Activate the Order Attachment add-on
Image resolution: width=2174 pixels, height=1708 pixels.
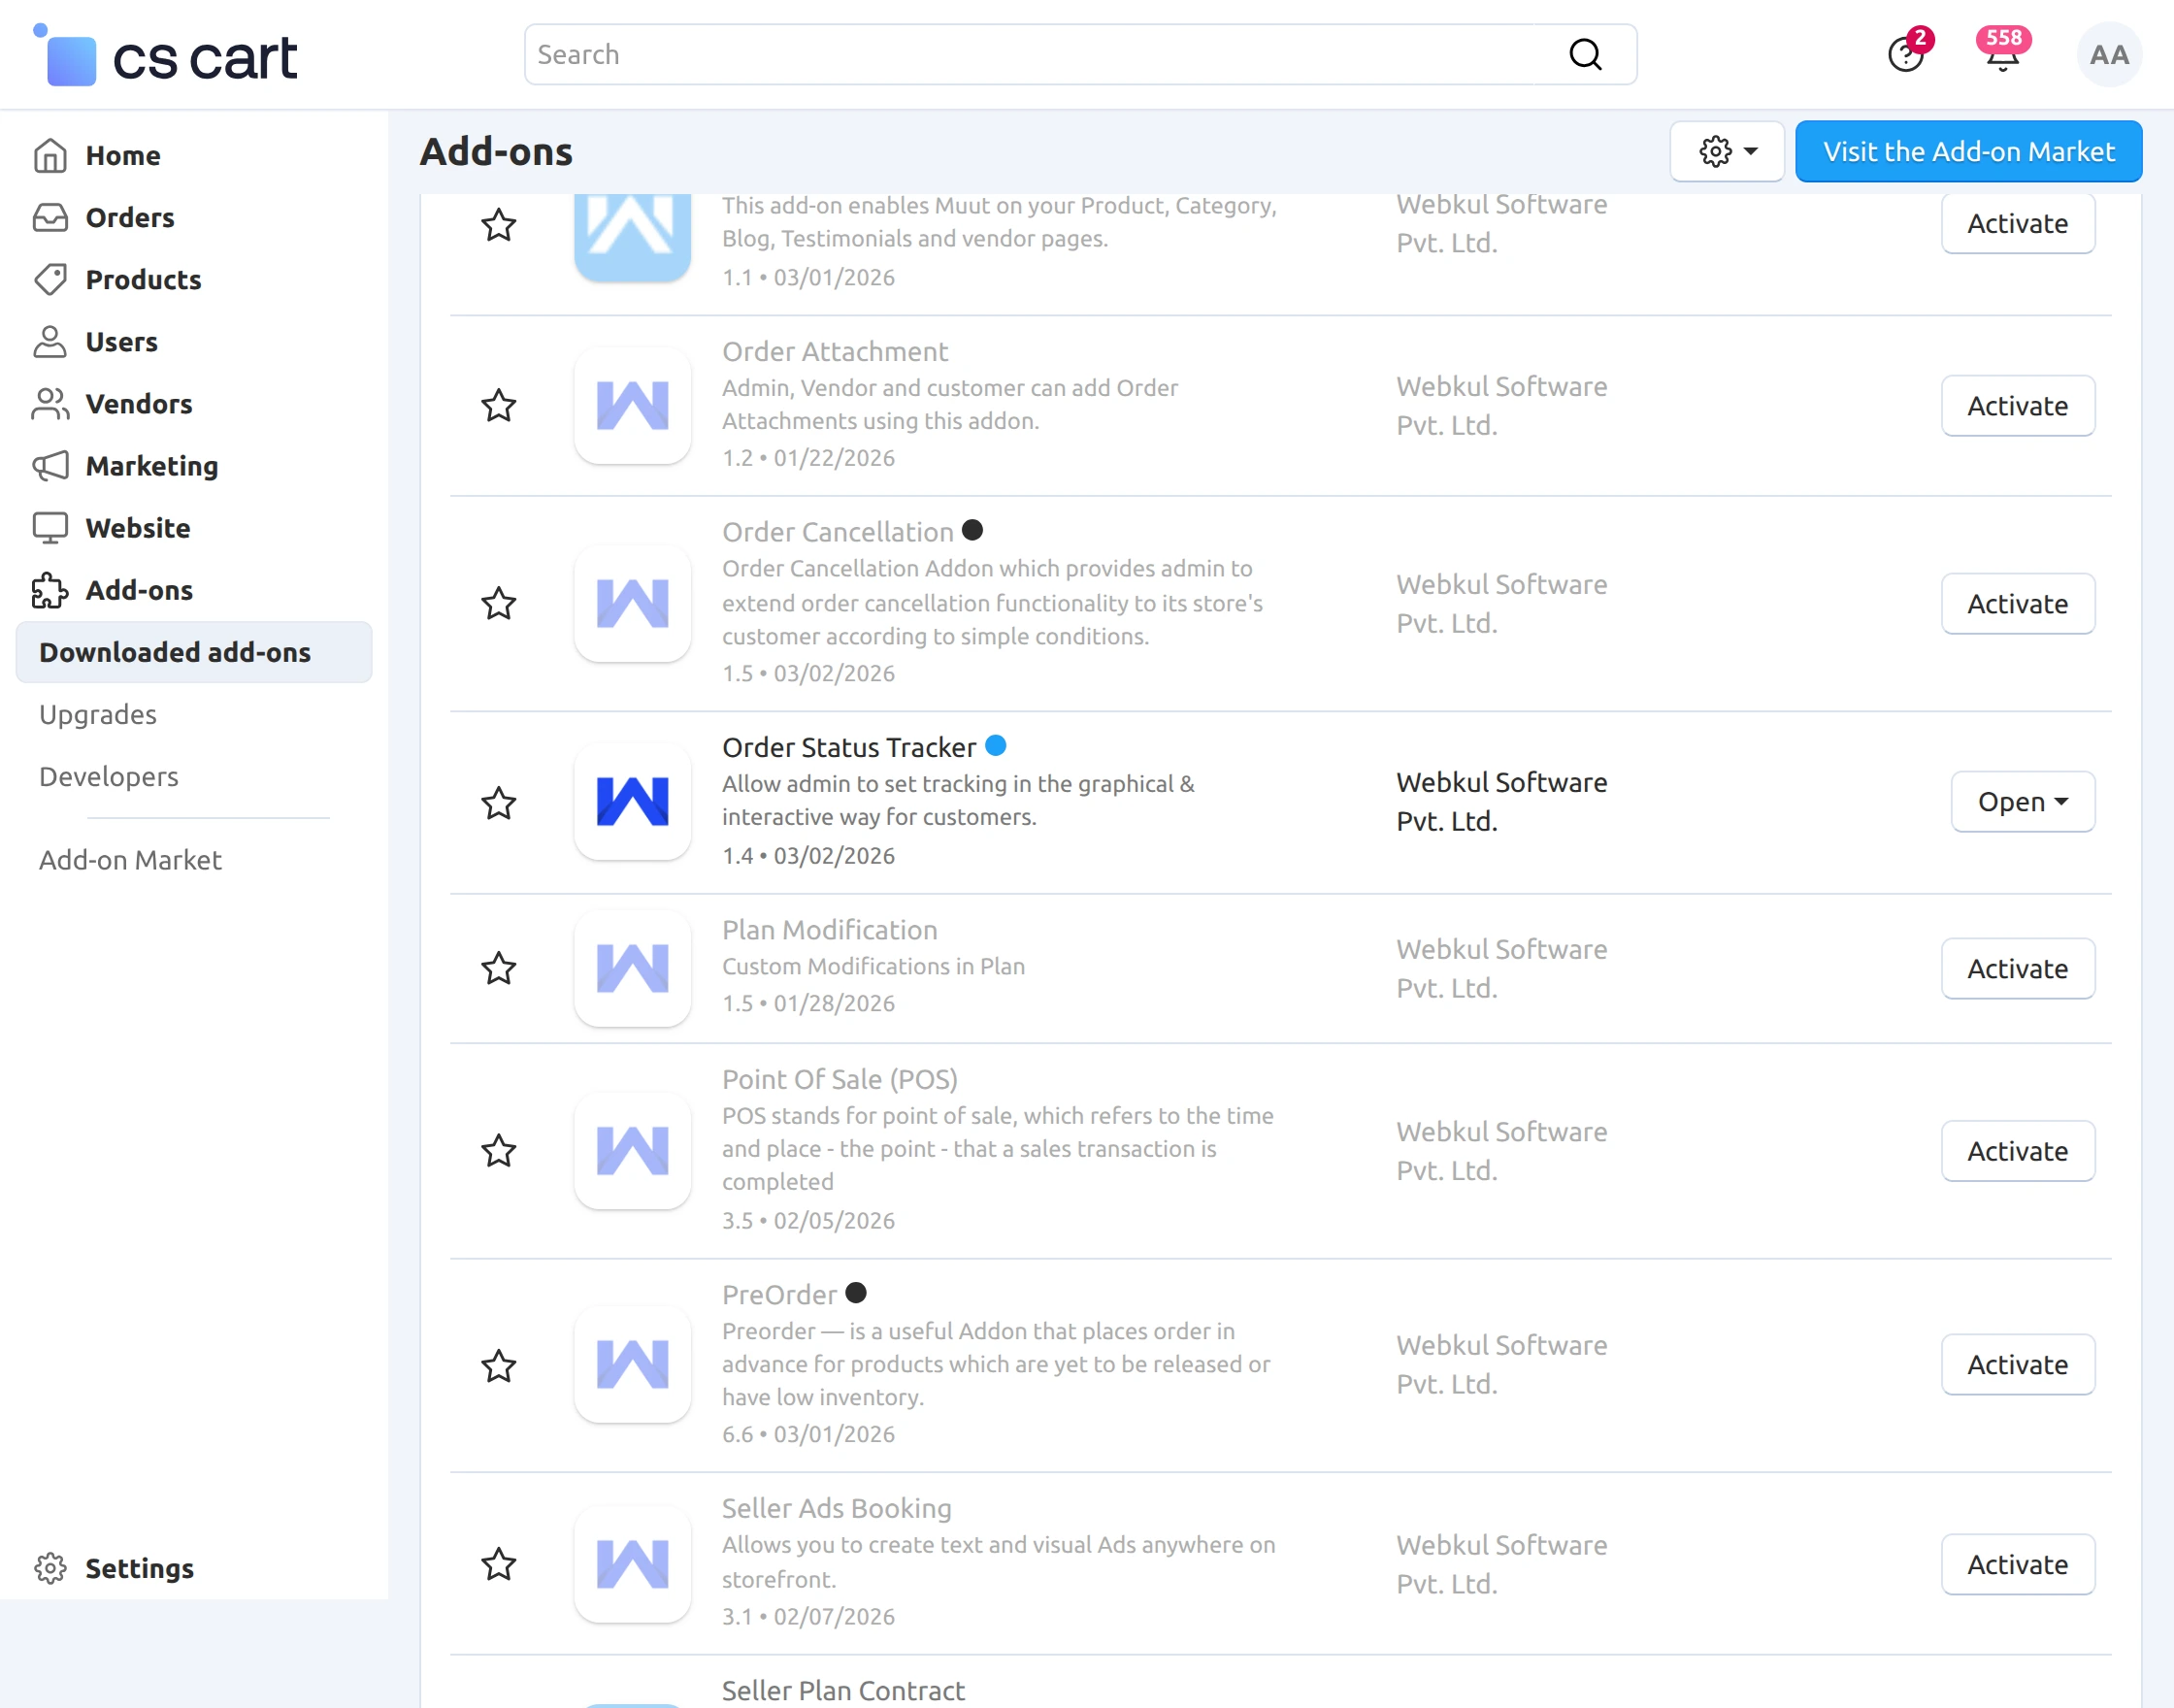point(2017,405)
